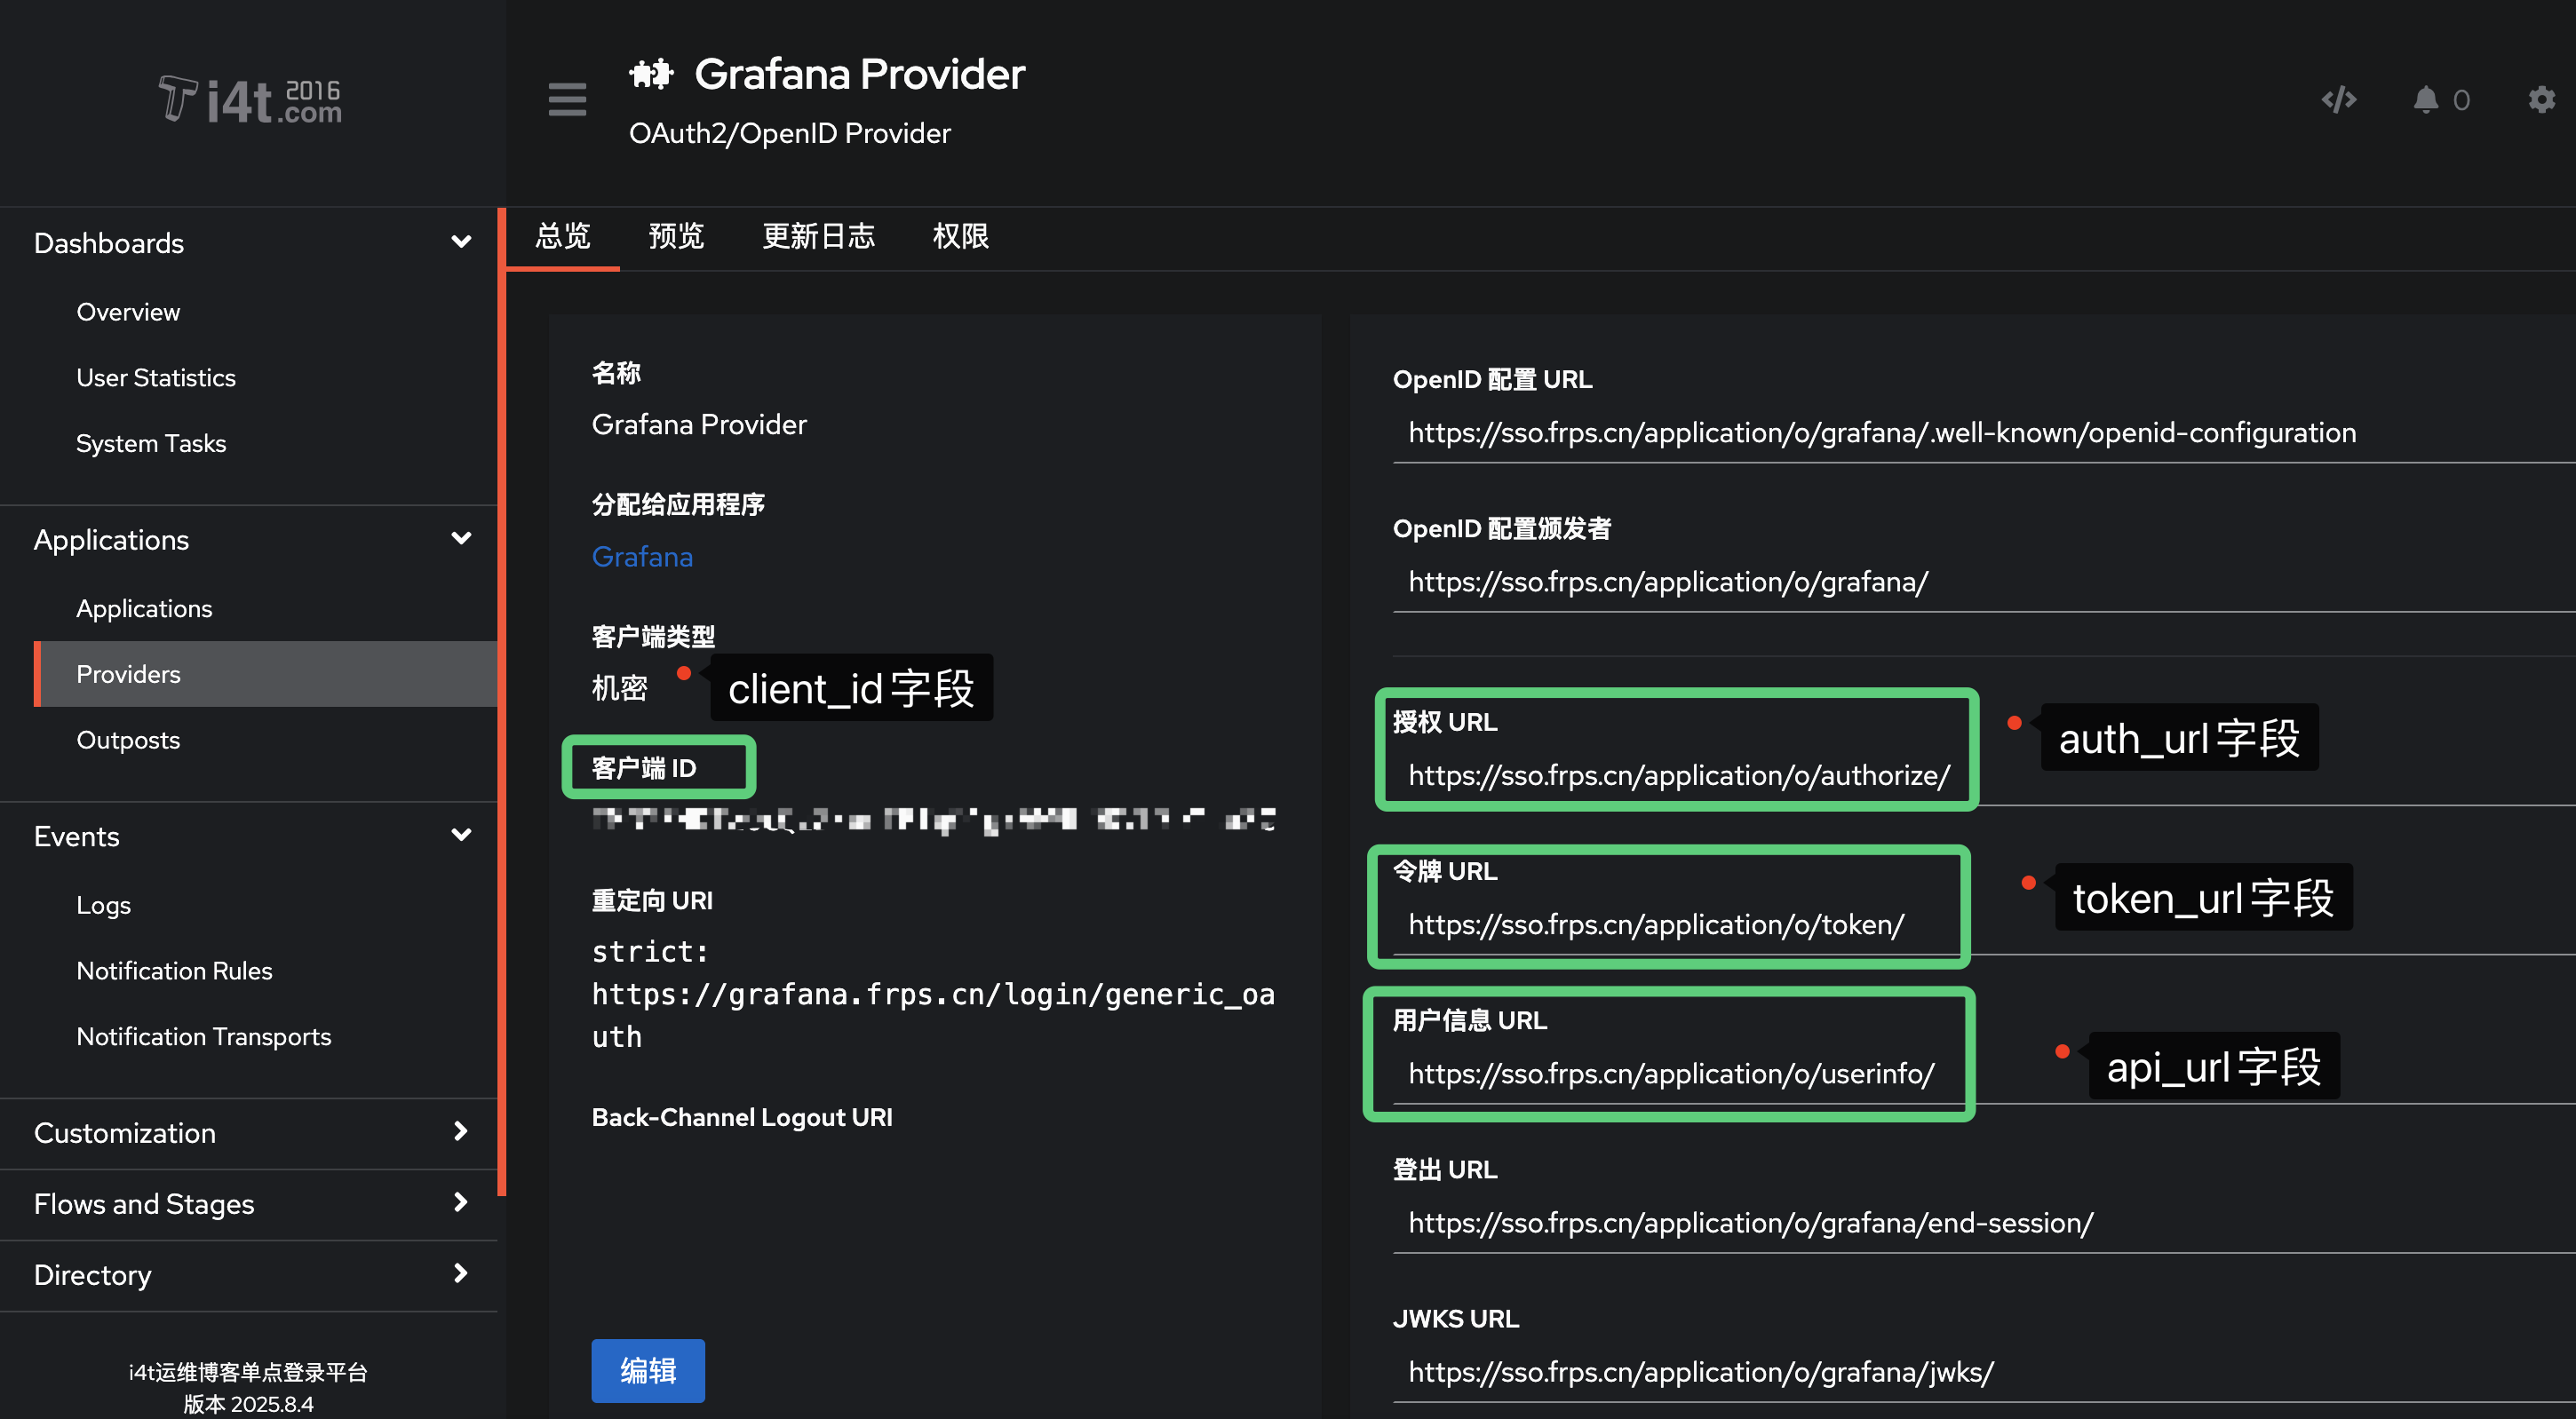Collapse the Dashboards section

pos(461,241)
